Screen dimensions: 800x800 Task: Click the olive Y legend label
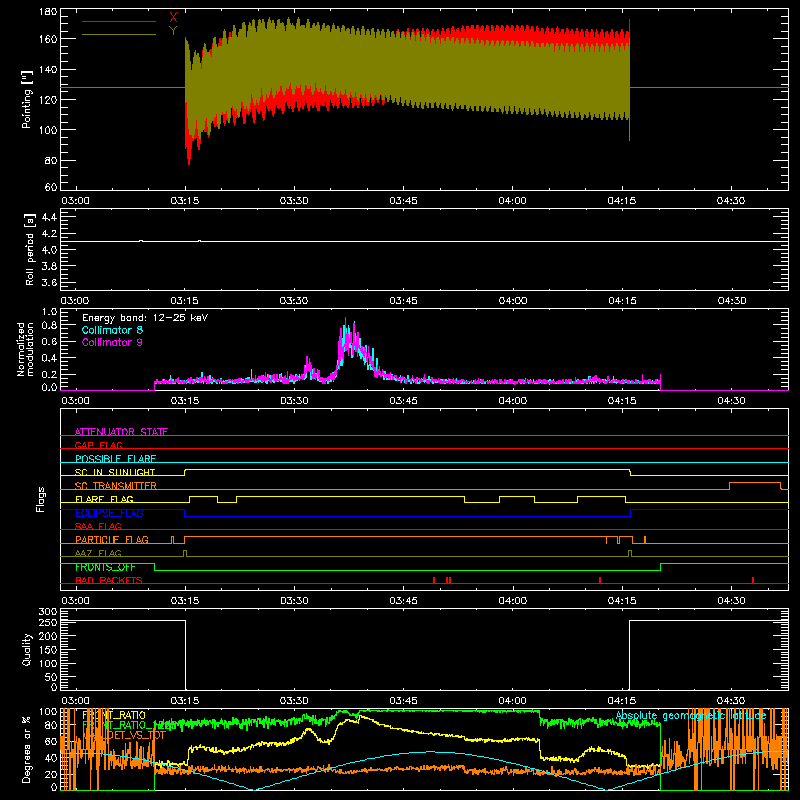pyautogui.click(x=173, y=31)
